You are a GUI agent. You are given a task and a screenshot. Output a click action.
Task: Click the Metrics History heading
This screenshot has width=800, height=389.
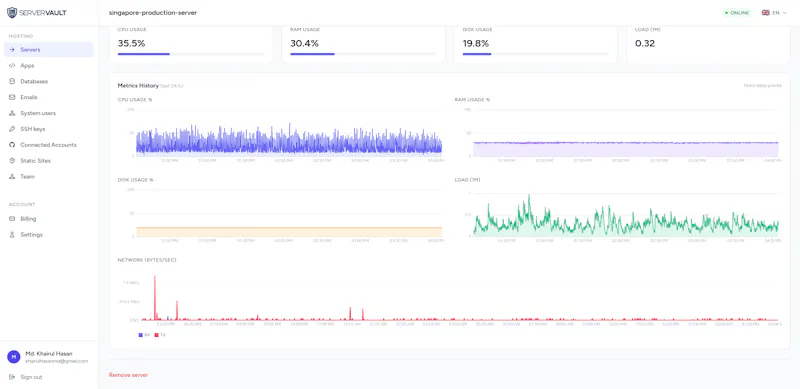(138, 85)
